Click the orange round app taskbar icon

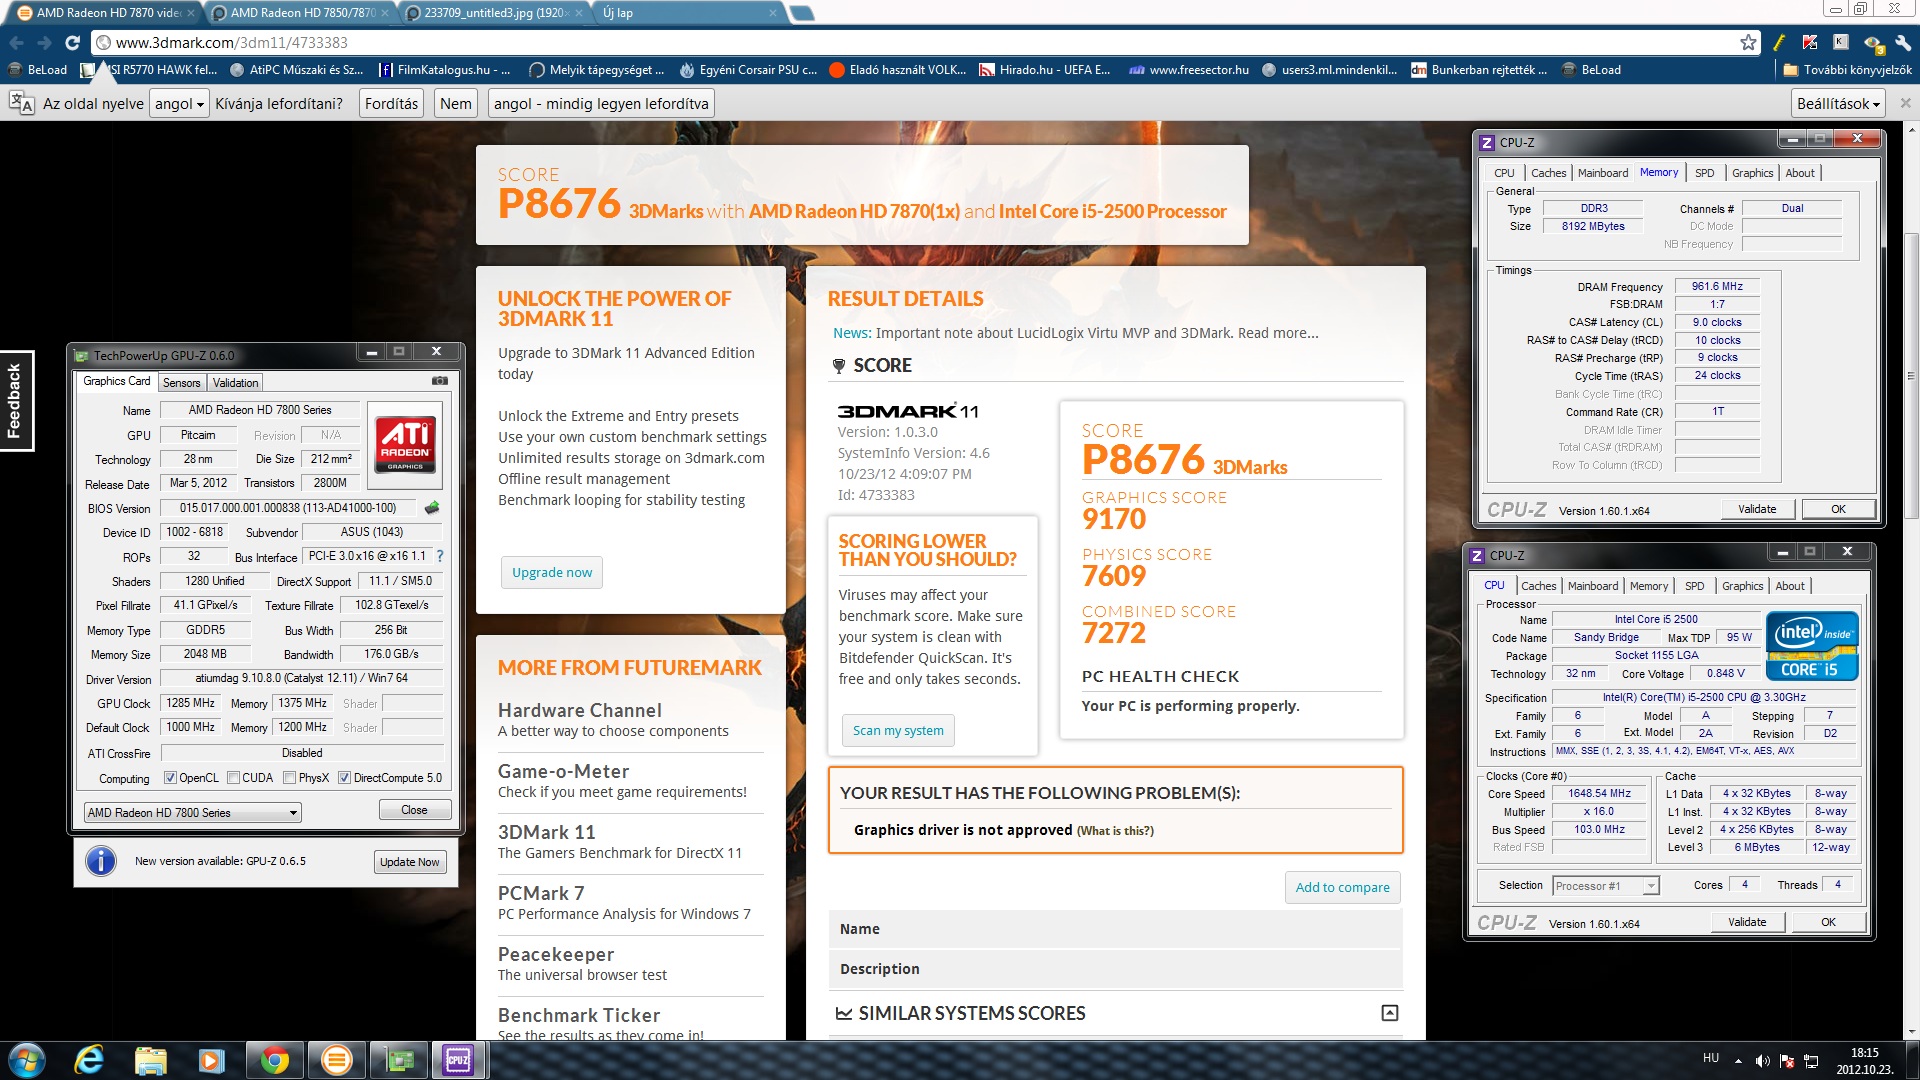click(337, 1060)
